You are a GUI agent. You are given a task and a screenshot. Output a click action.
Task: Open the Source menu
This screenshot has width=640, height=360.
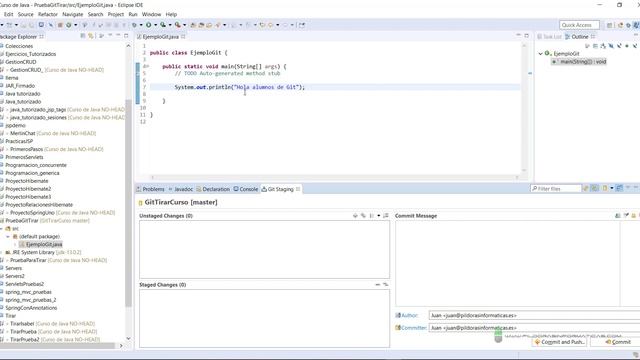(25, 14)
